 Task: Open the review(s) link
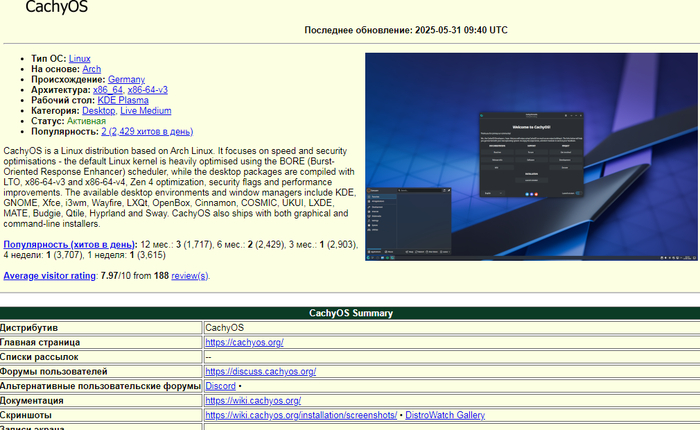(x=189, y=275)
